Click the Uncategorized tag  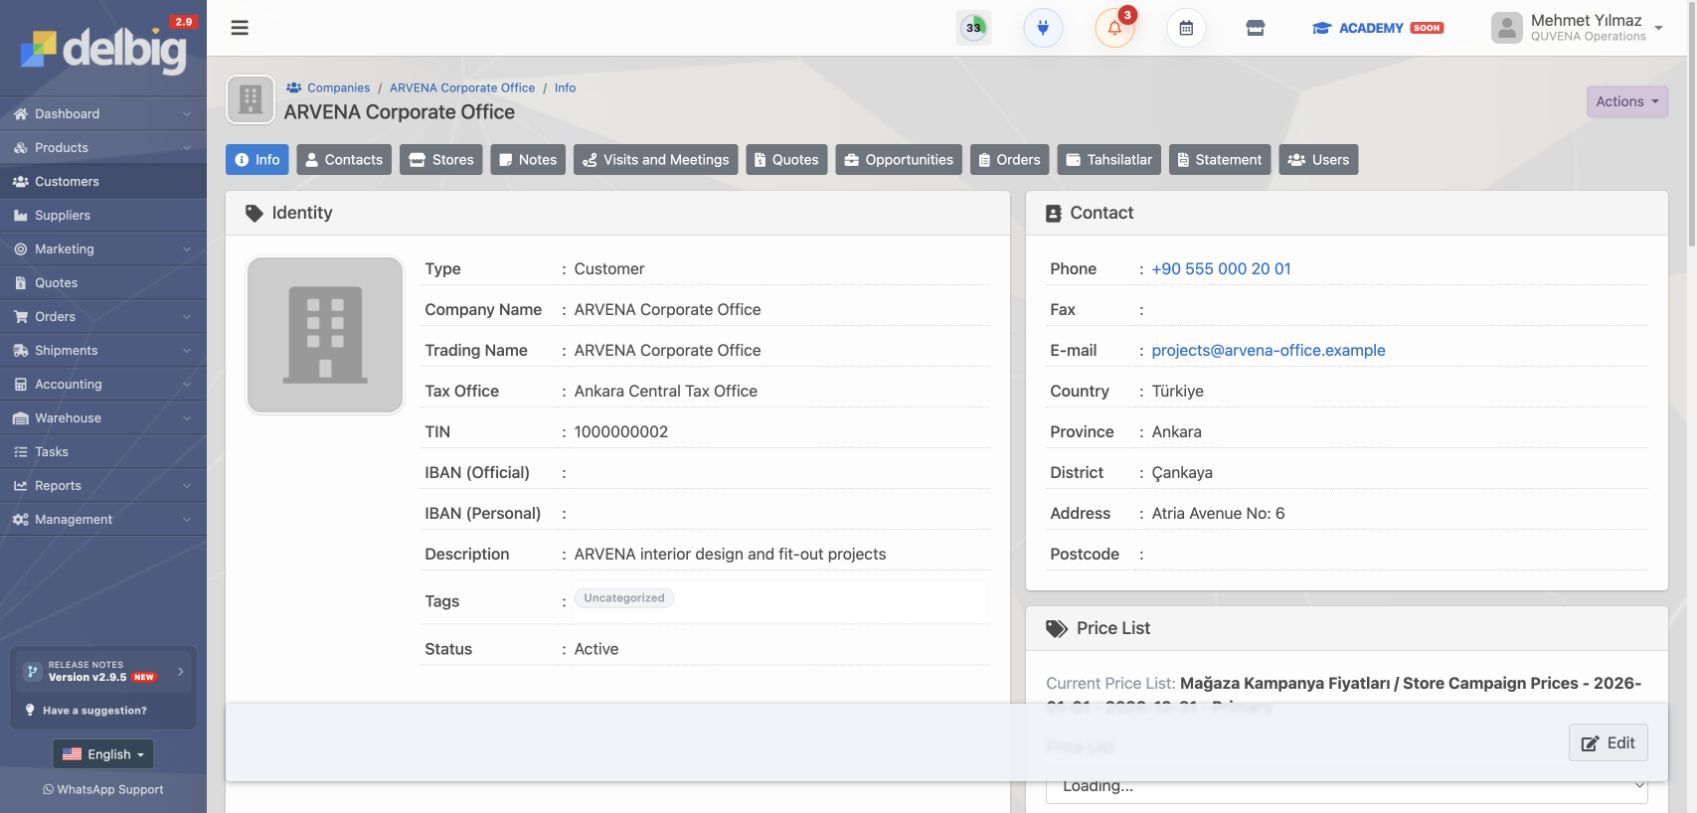(624, 598)
